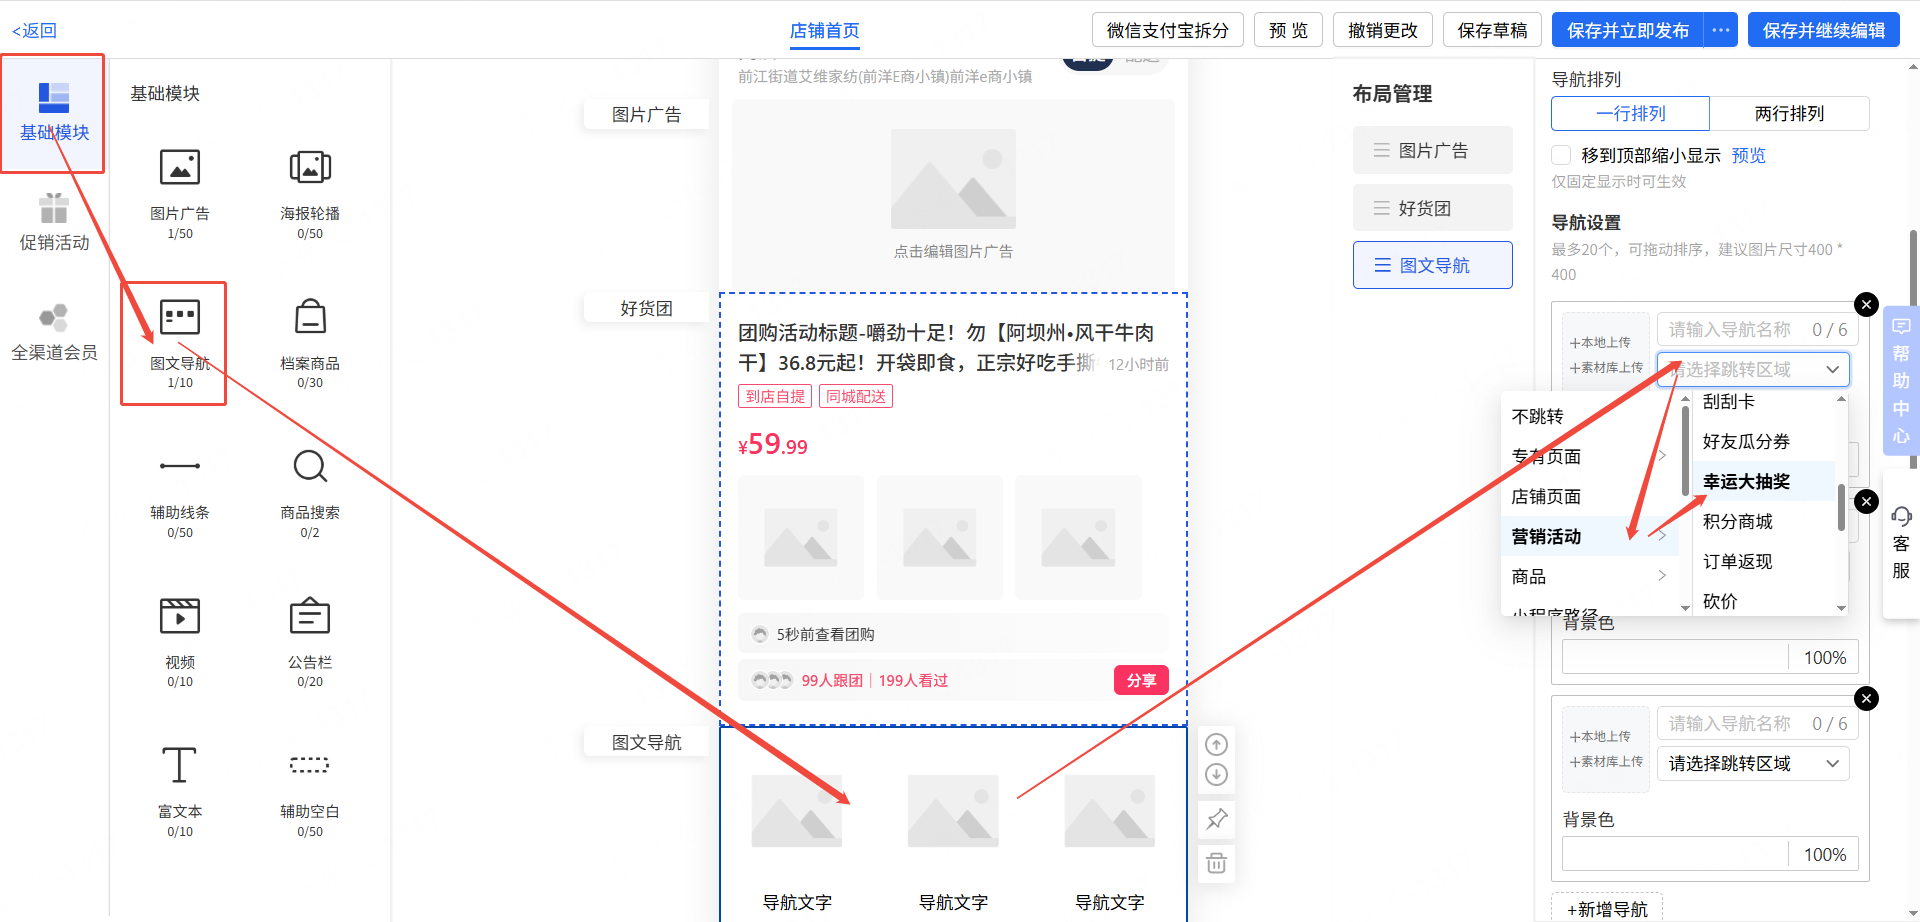Open the 客服 customer service chat
1920x922 pixels.
pyautogui.click(x=1901, y=543)
